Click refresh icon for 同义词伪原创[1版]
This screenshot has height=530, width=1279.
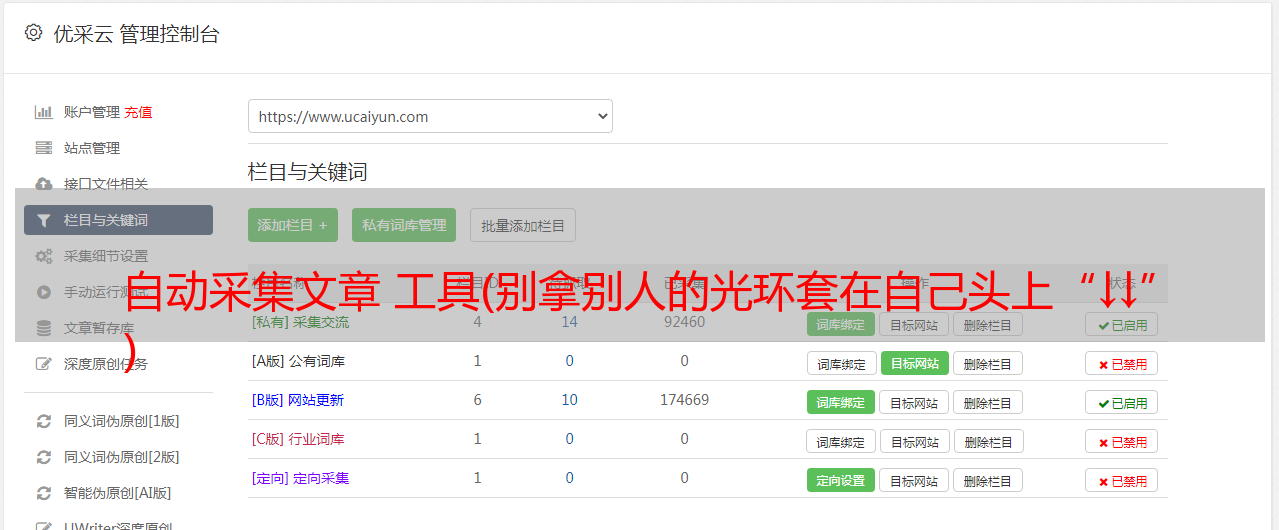44,421
